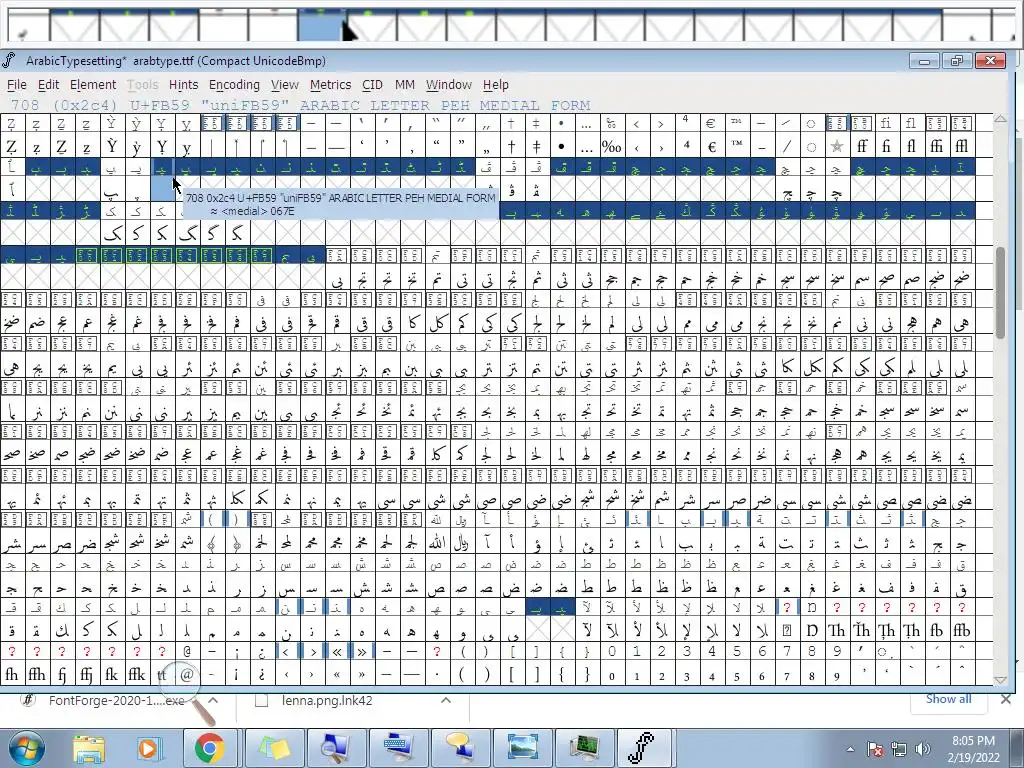Viewport: 1024px width, 768px height.
Task: Open the Encoding menu
Action: pyautogui.click(x=234, y=85)
